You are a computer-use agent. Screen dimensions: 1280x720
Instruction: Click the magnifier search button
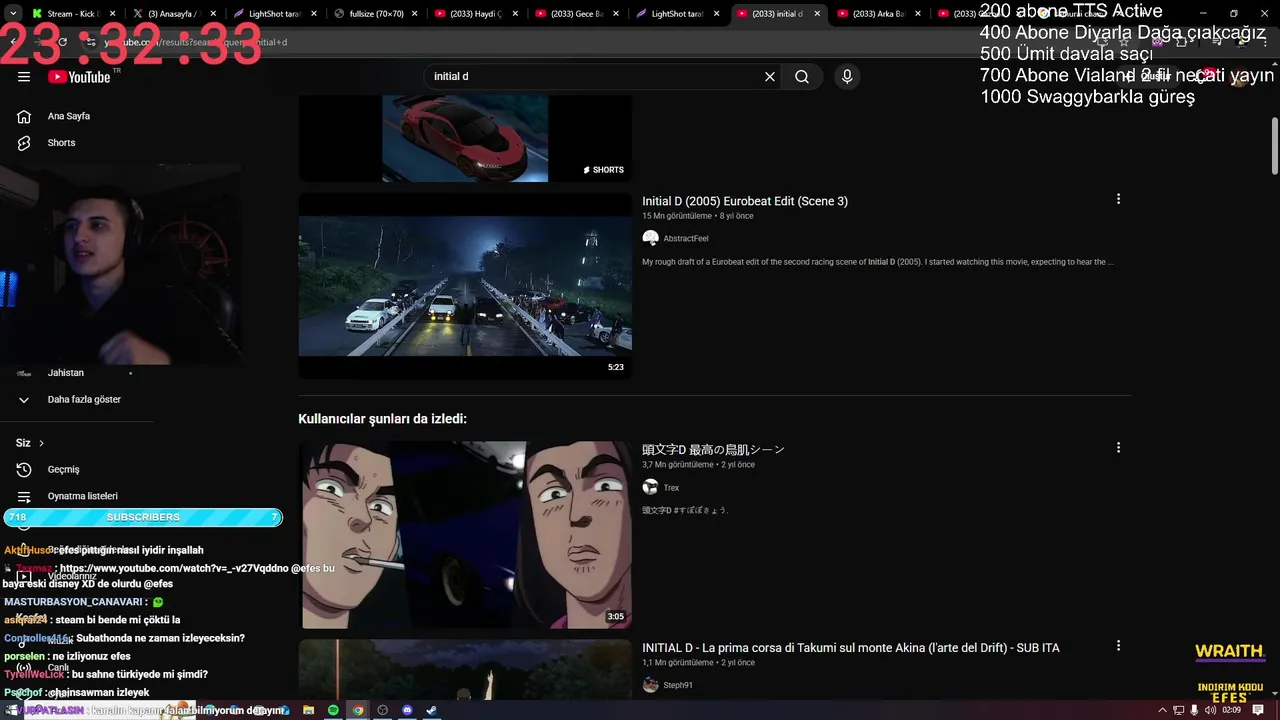(802, 77)
